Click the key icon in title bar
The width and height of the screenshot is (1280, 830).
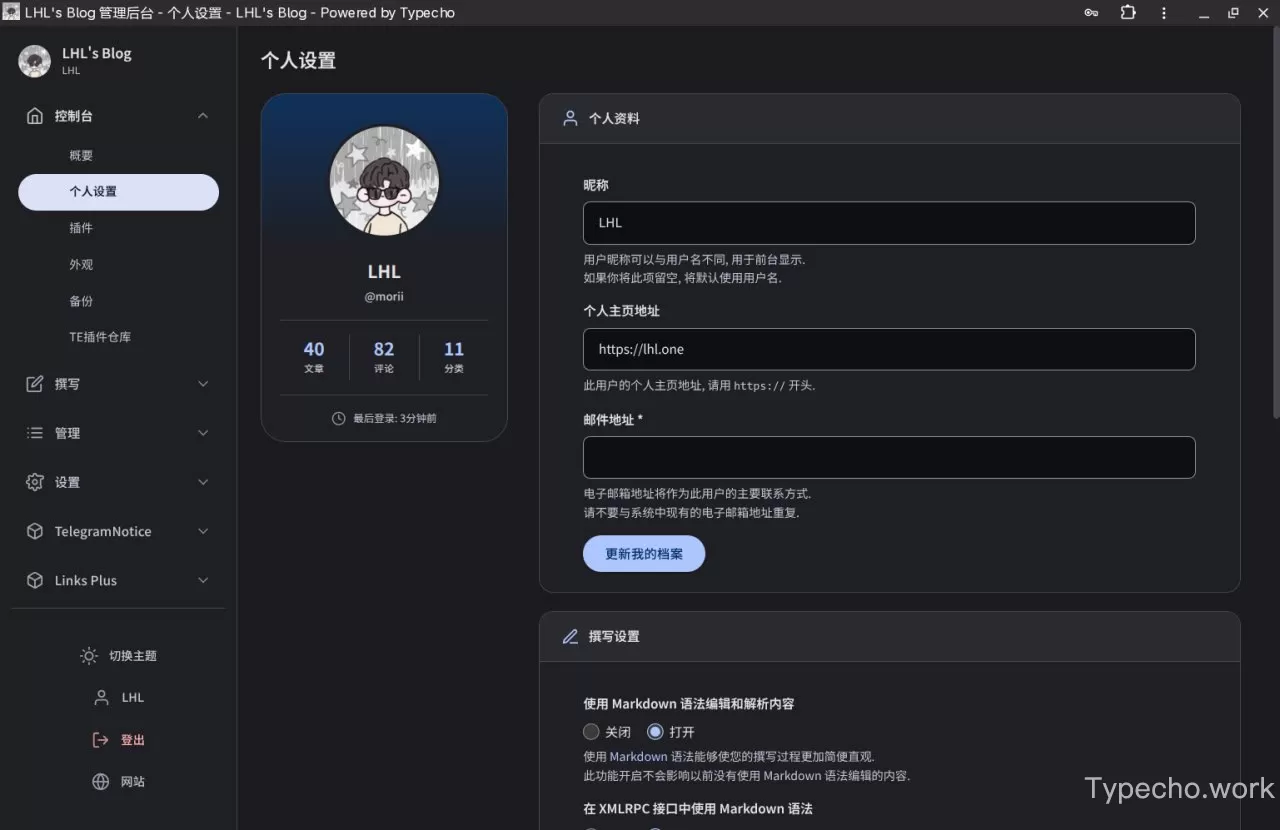1091,13
